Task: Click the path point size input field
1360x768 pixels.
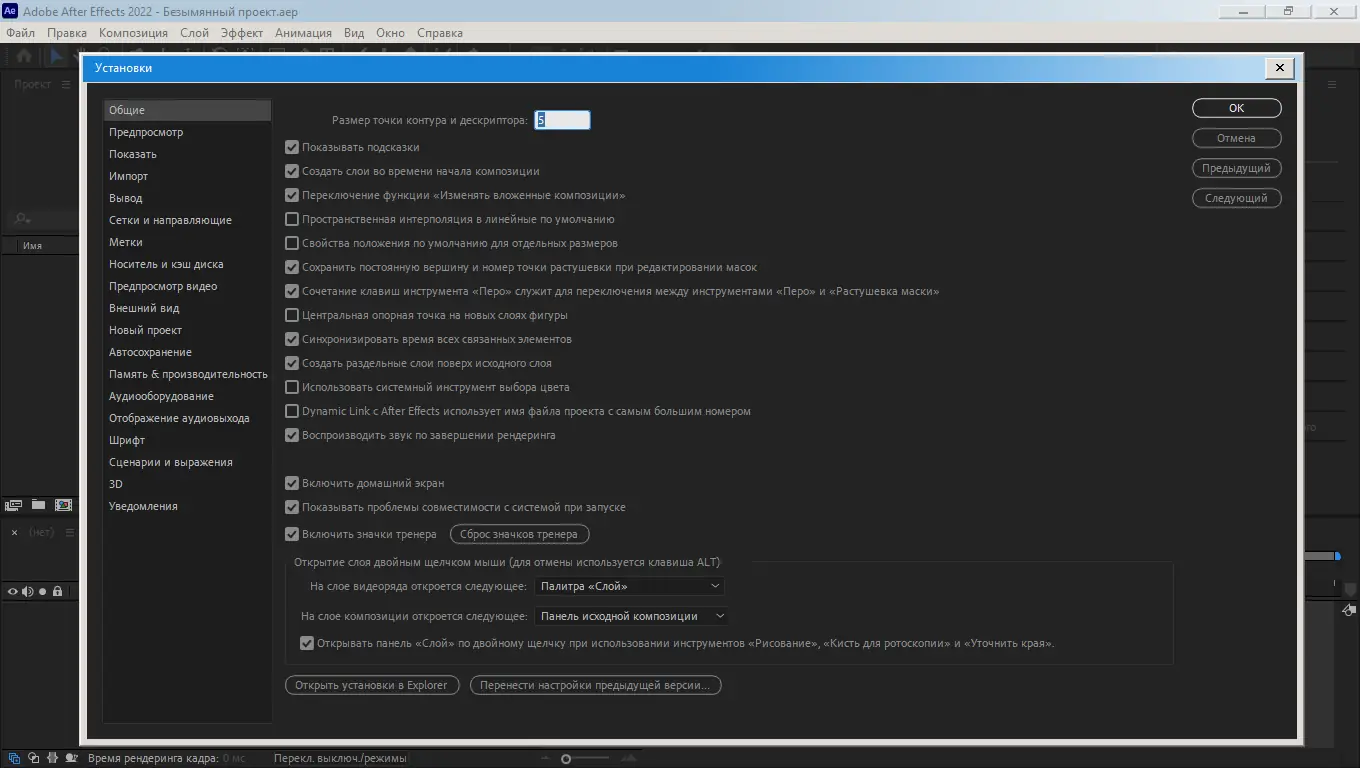Action: (x=563, y=120)
